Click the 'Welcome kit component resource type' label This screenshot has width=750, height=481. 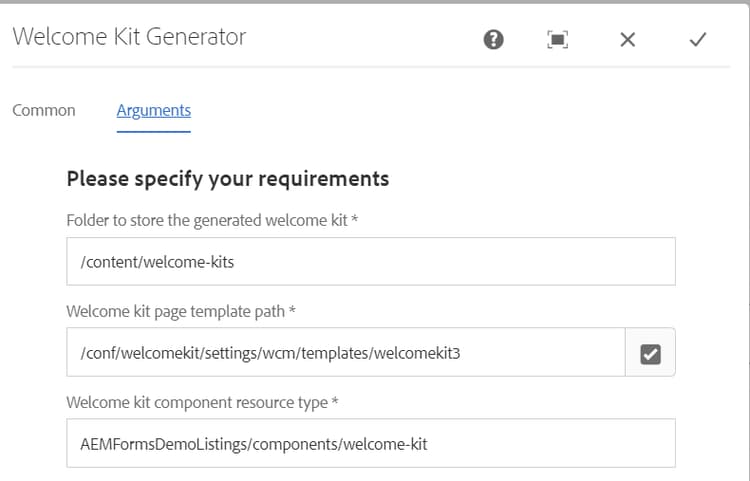point(196,402)
